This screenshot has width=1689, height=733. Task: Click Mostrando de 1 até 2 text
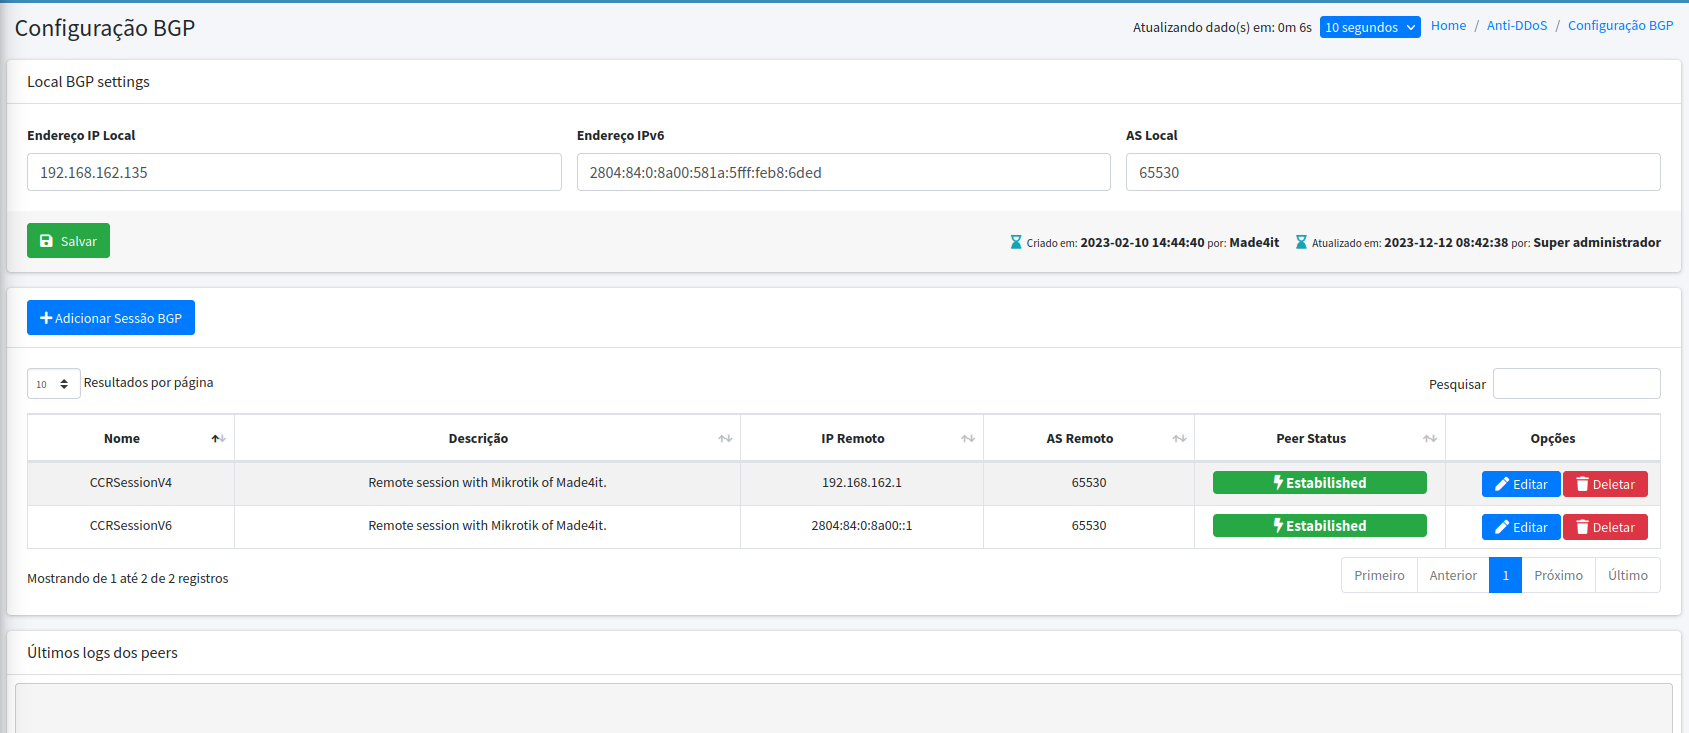(x=128, y=579)
